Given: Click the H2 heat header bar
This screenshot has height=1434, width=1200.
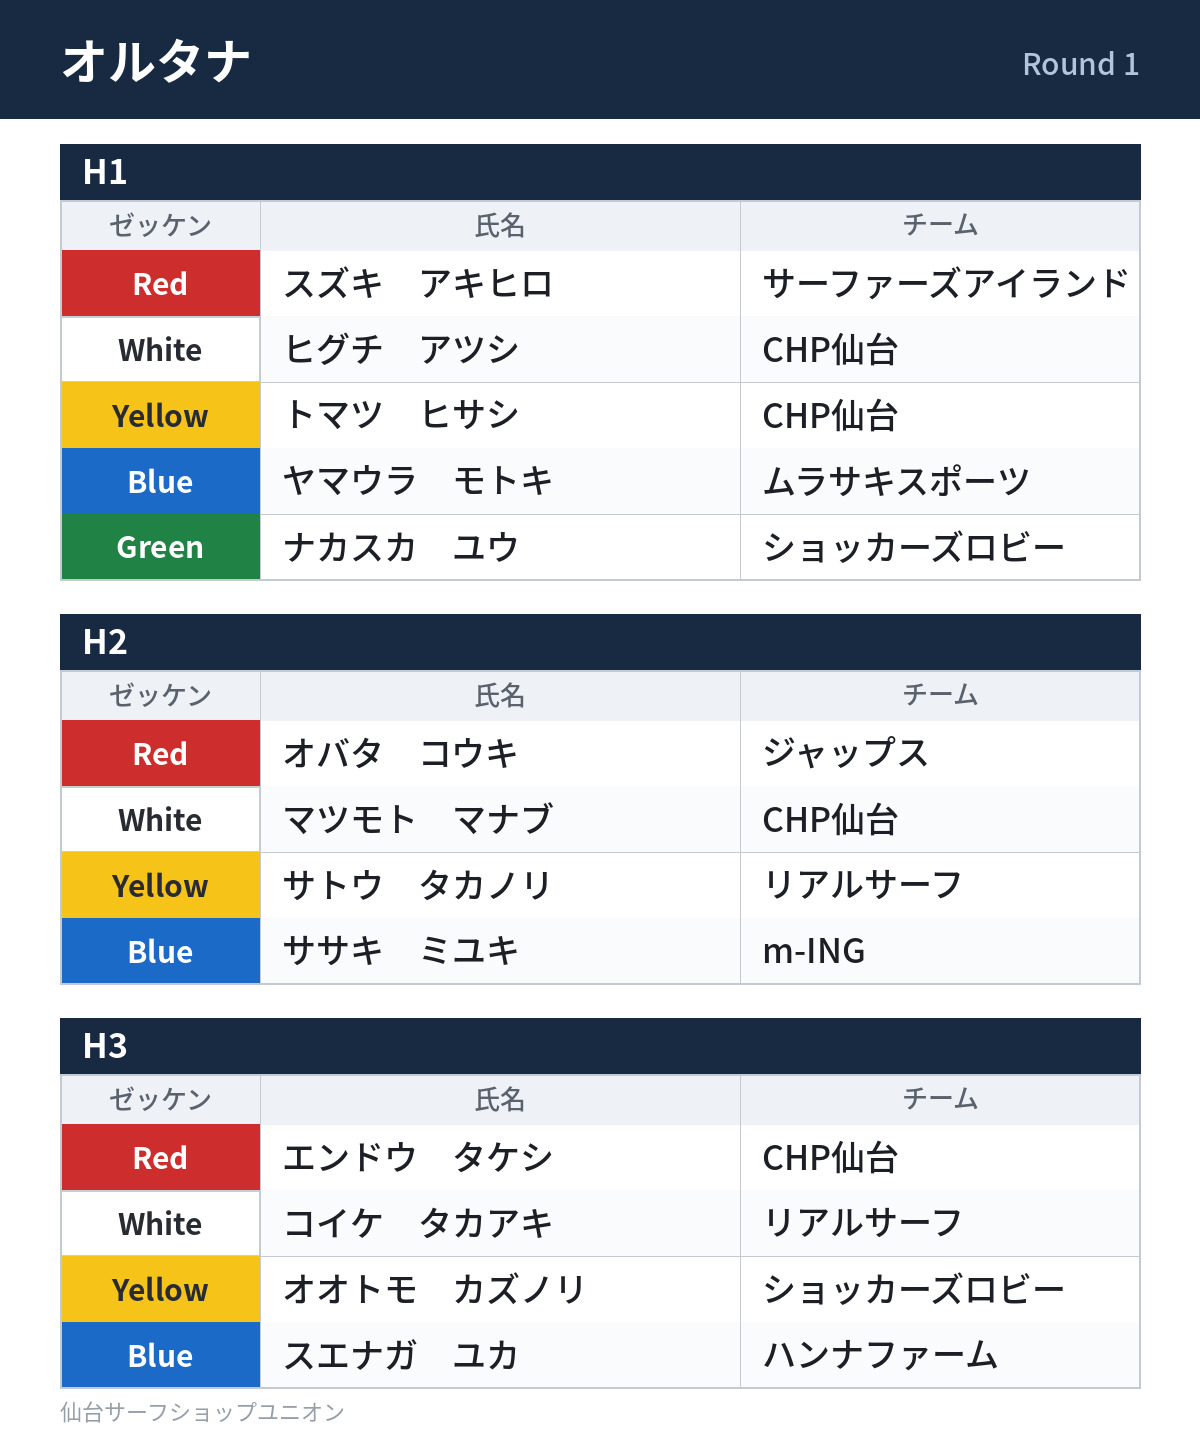Looking at the screenshot, I should coord(600,642).
